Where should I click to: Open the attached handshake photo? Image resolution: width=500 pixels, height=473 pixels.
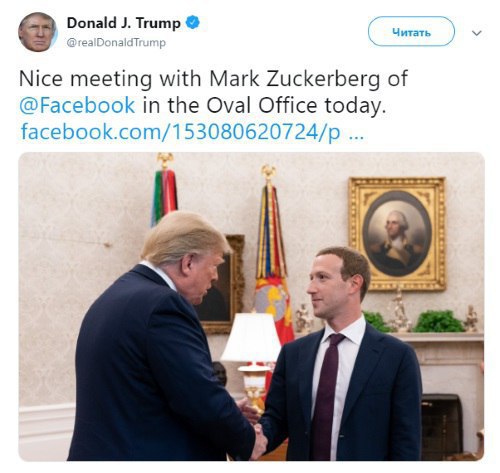click(251, 307)
